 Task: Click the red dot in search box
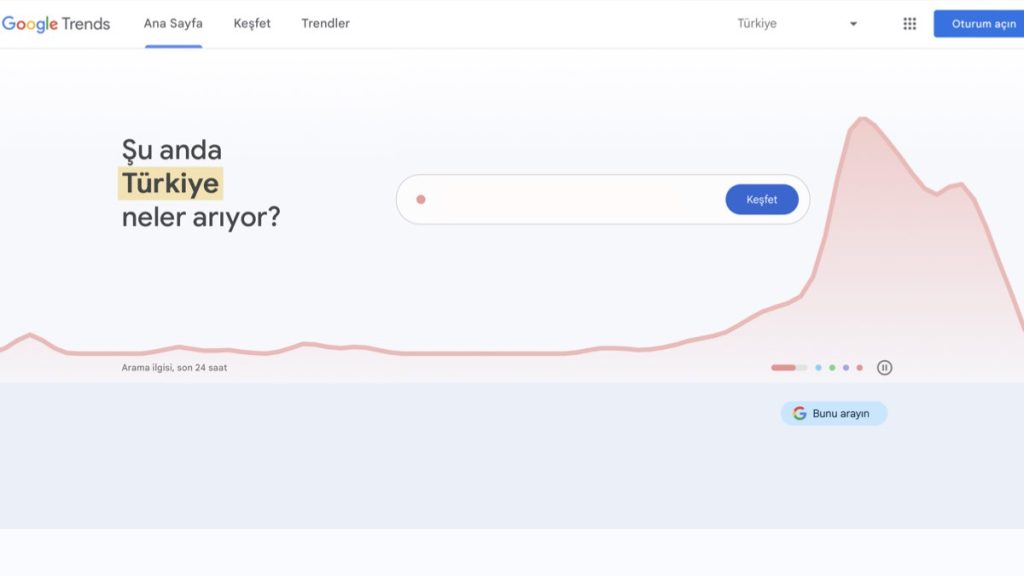[x=421, y=200]
